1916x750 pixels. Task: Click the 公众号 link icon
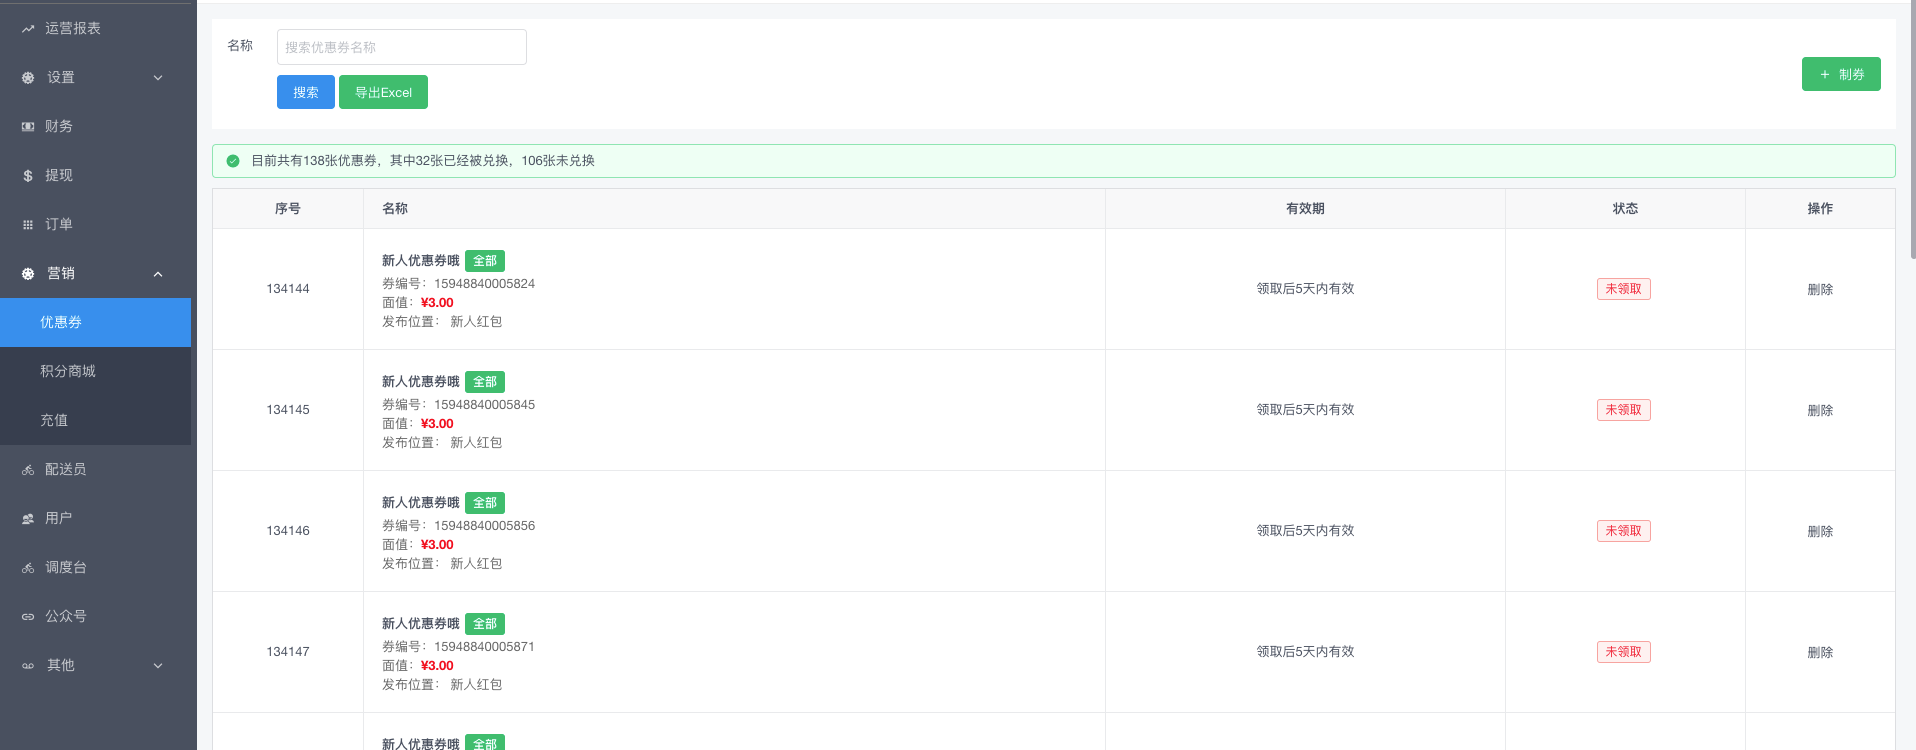click(28, 617)
